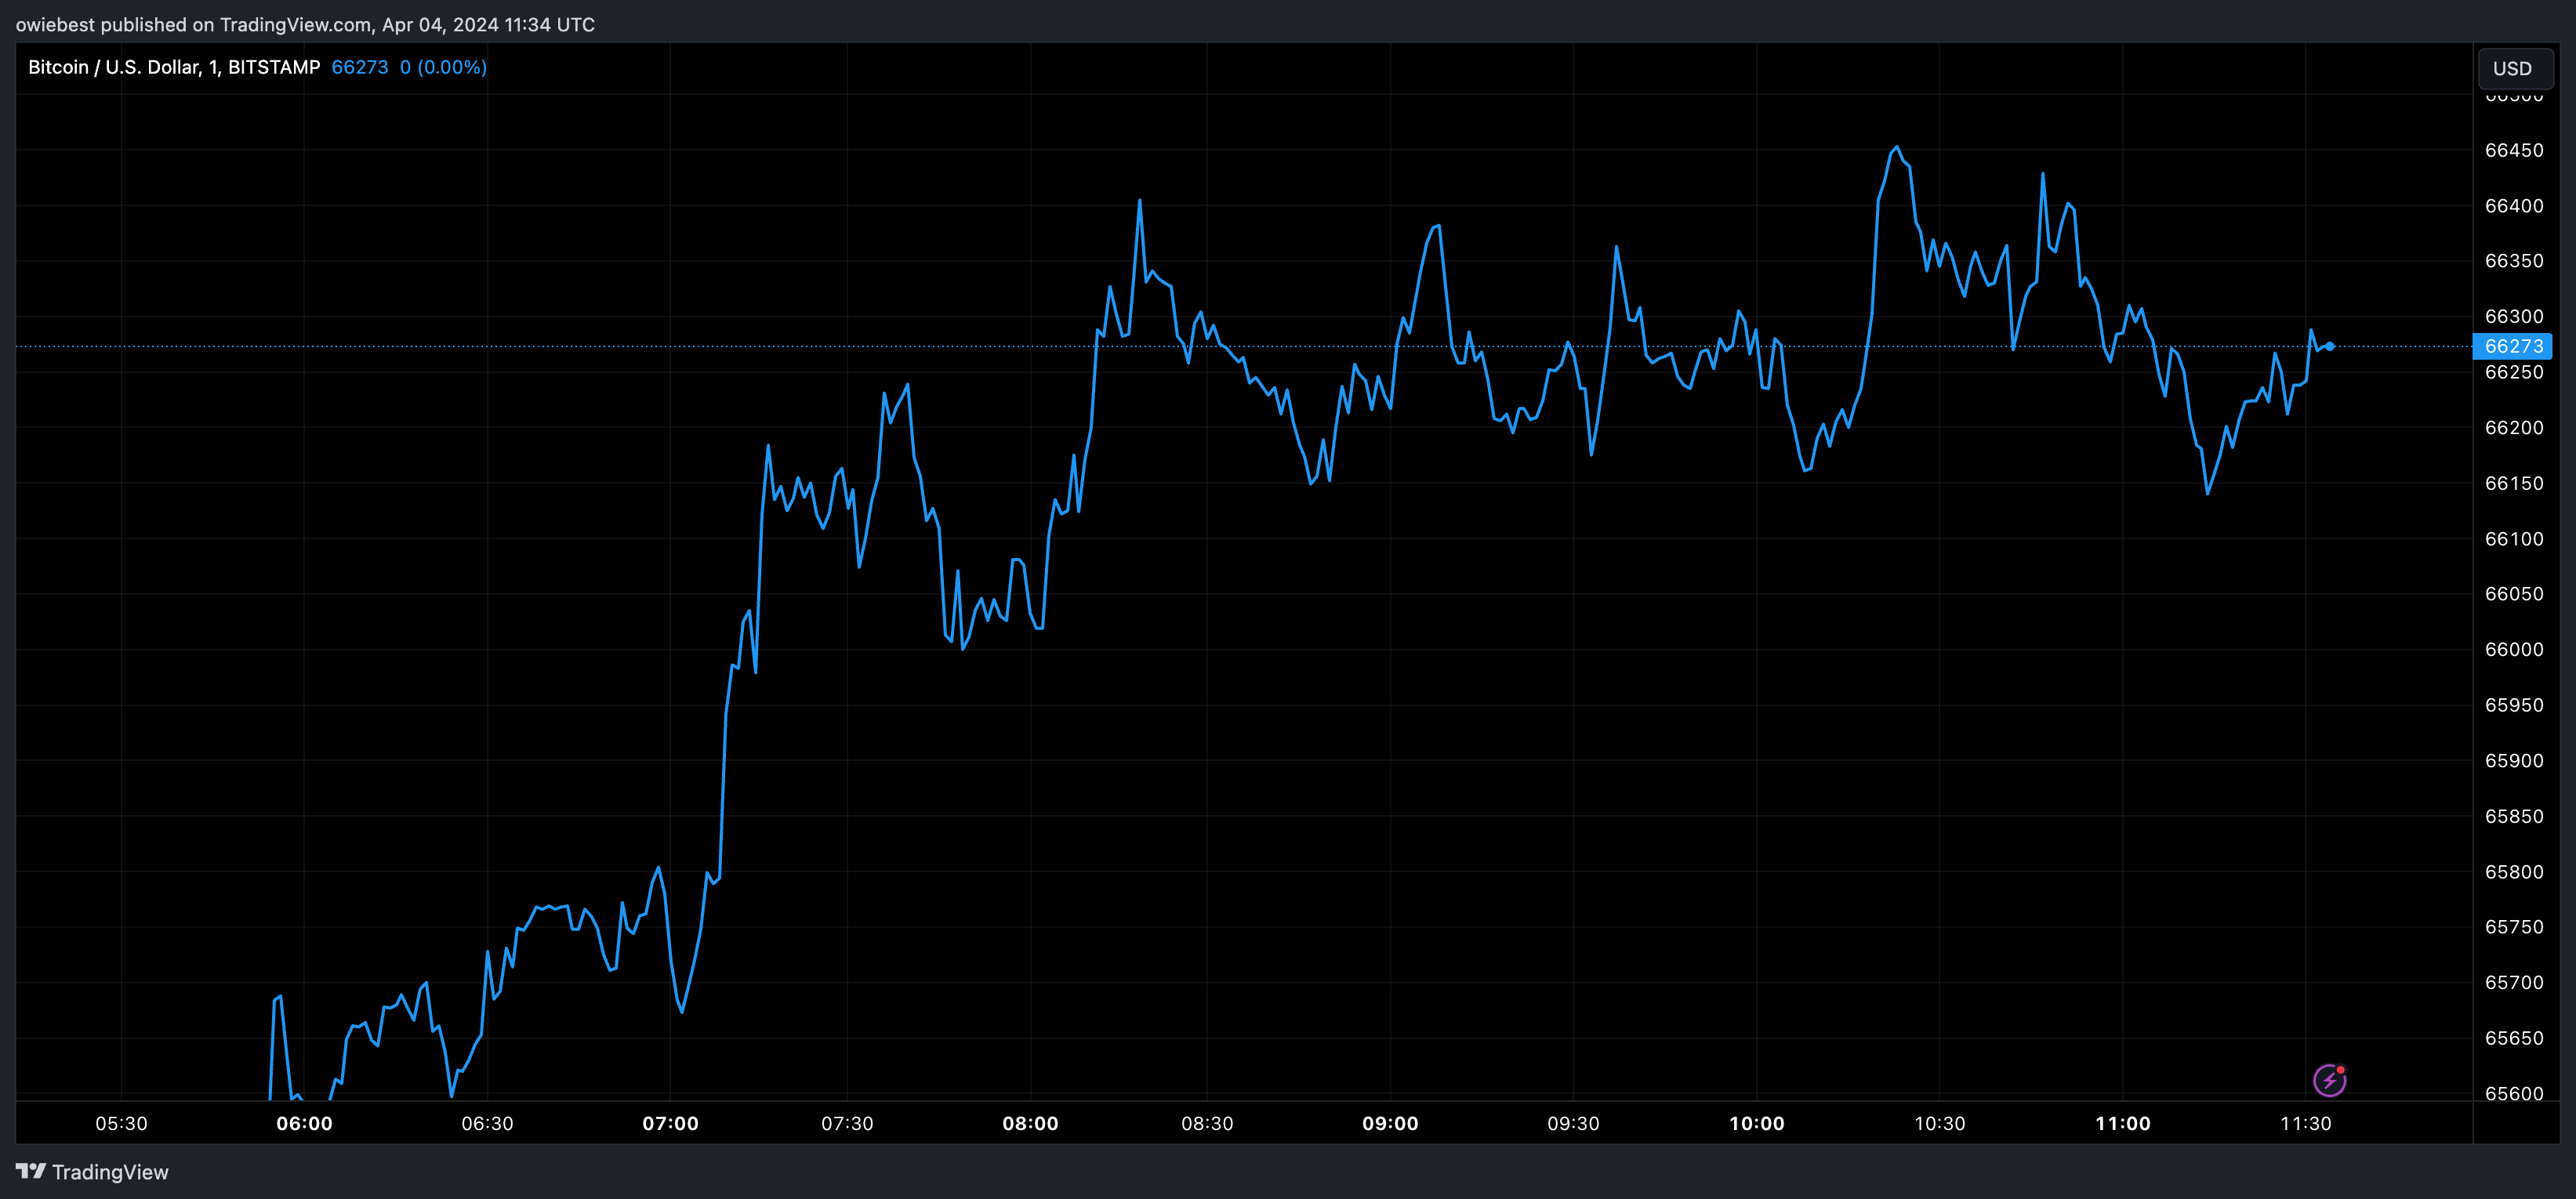
Task: Click the 65750 price axis label
Action: [2513, 926]
